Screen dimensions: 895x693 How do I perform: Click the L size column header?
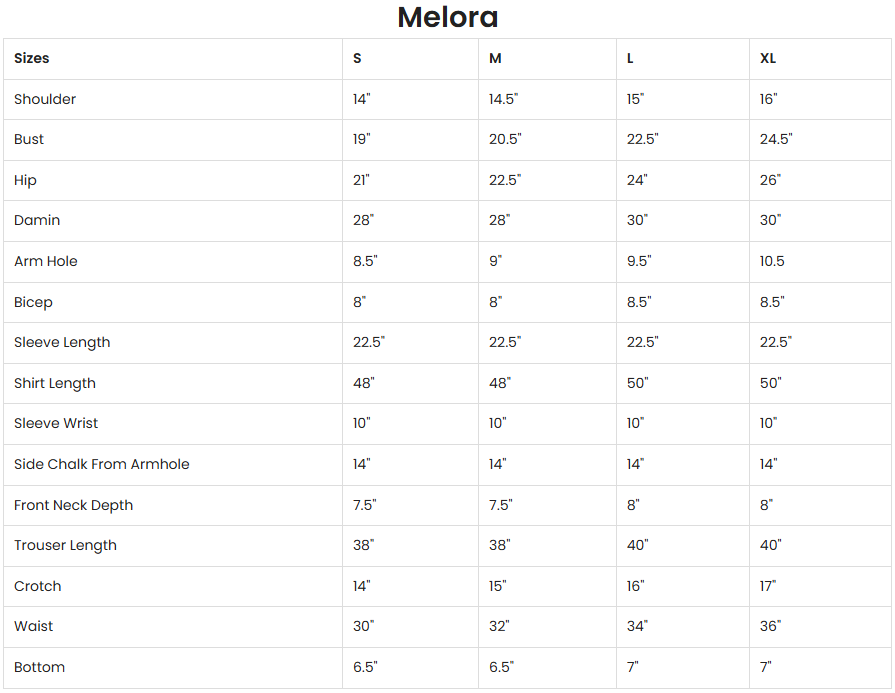[x=630, y=58]
